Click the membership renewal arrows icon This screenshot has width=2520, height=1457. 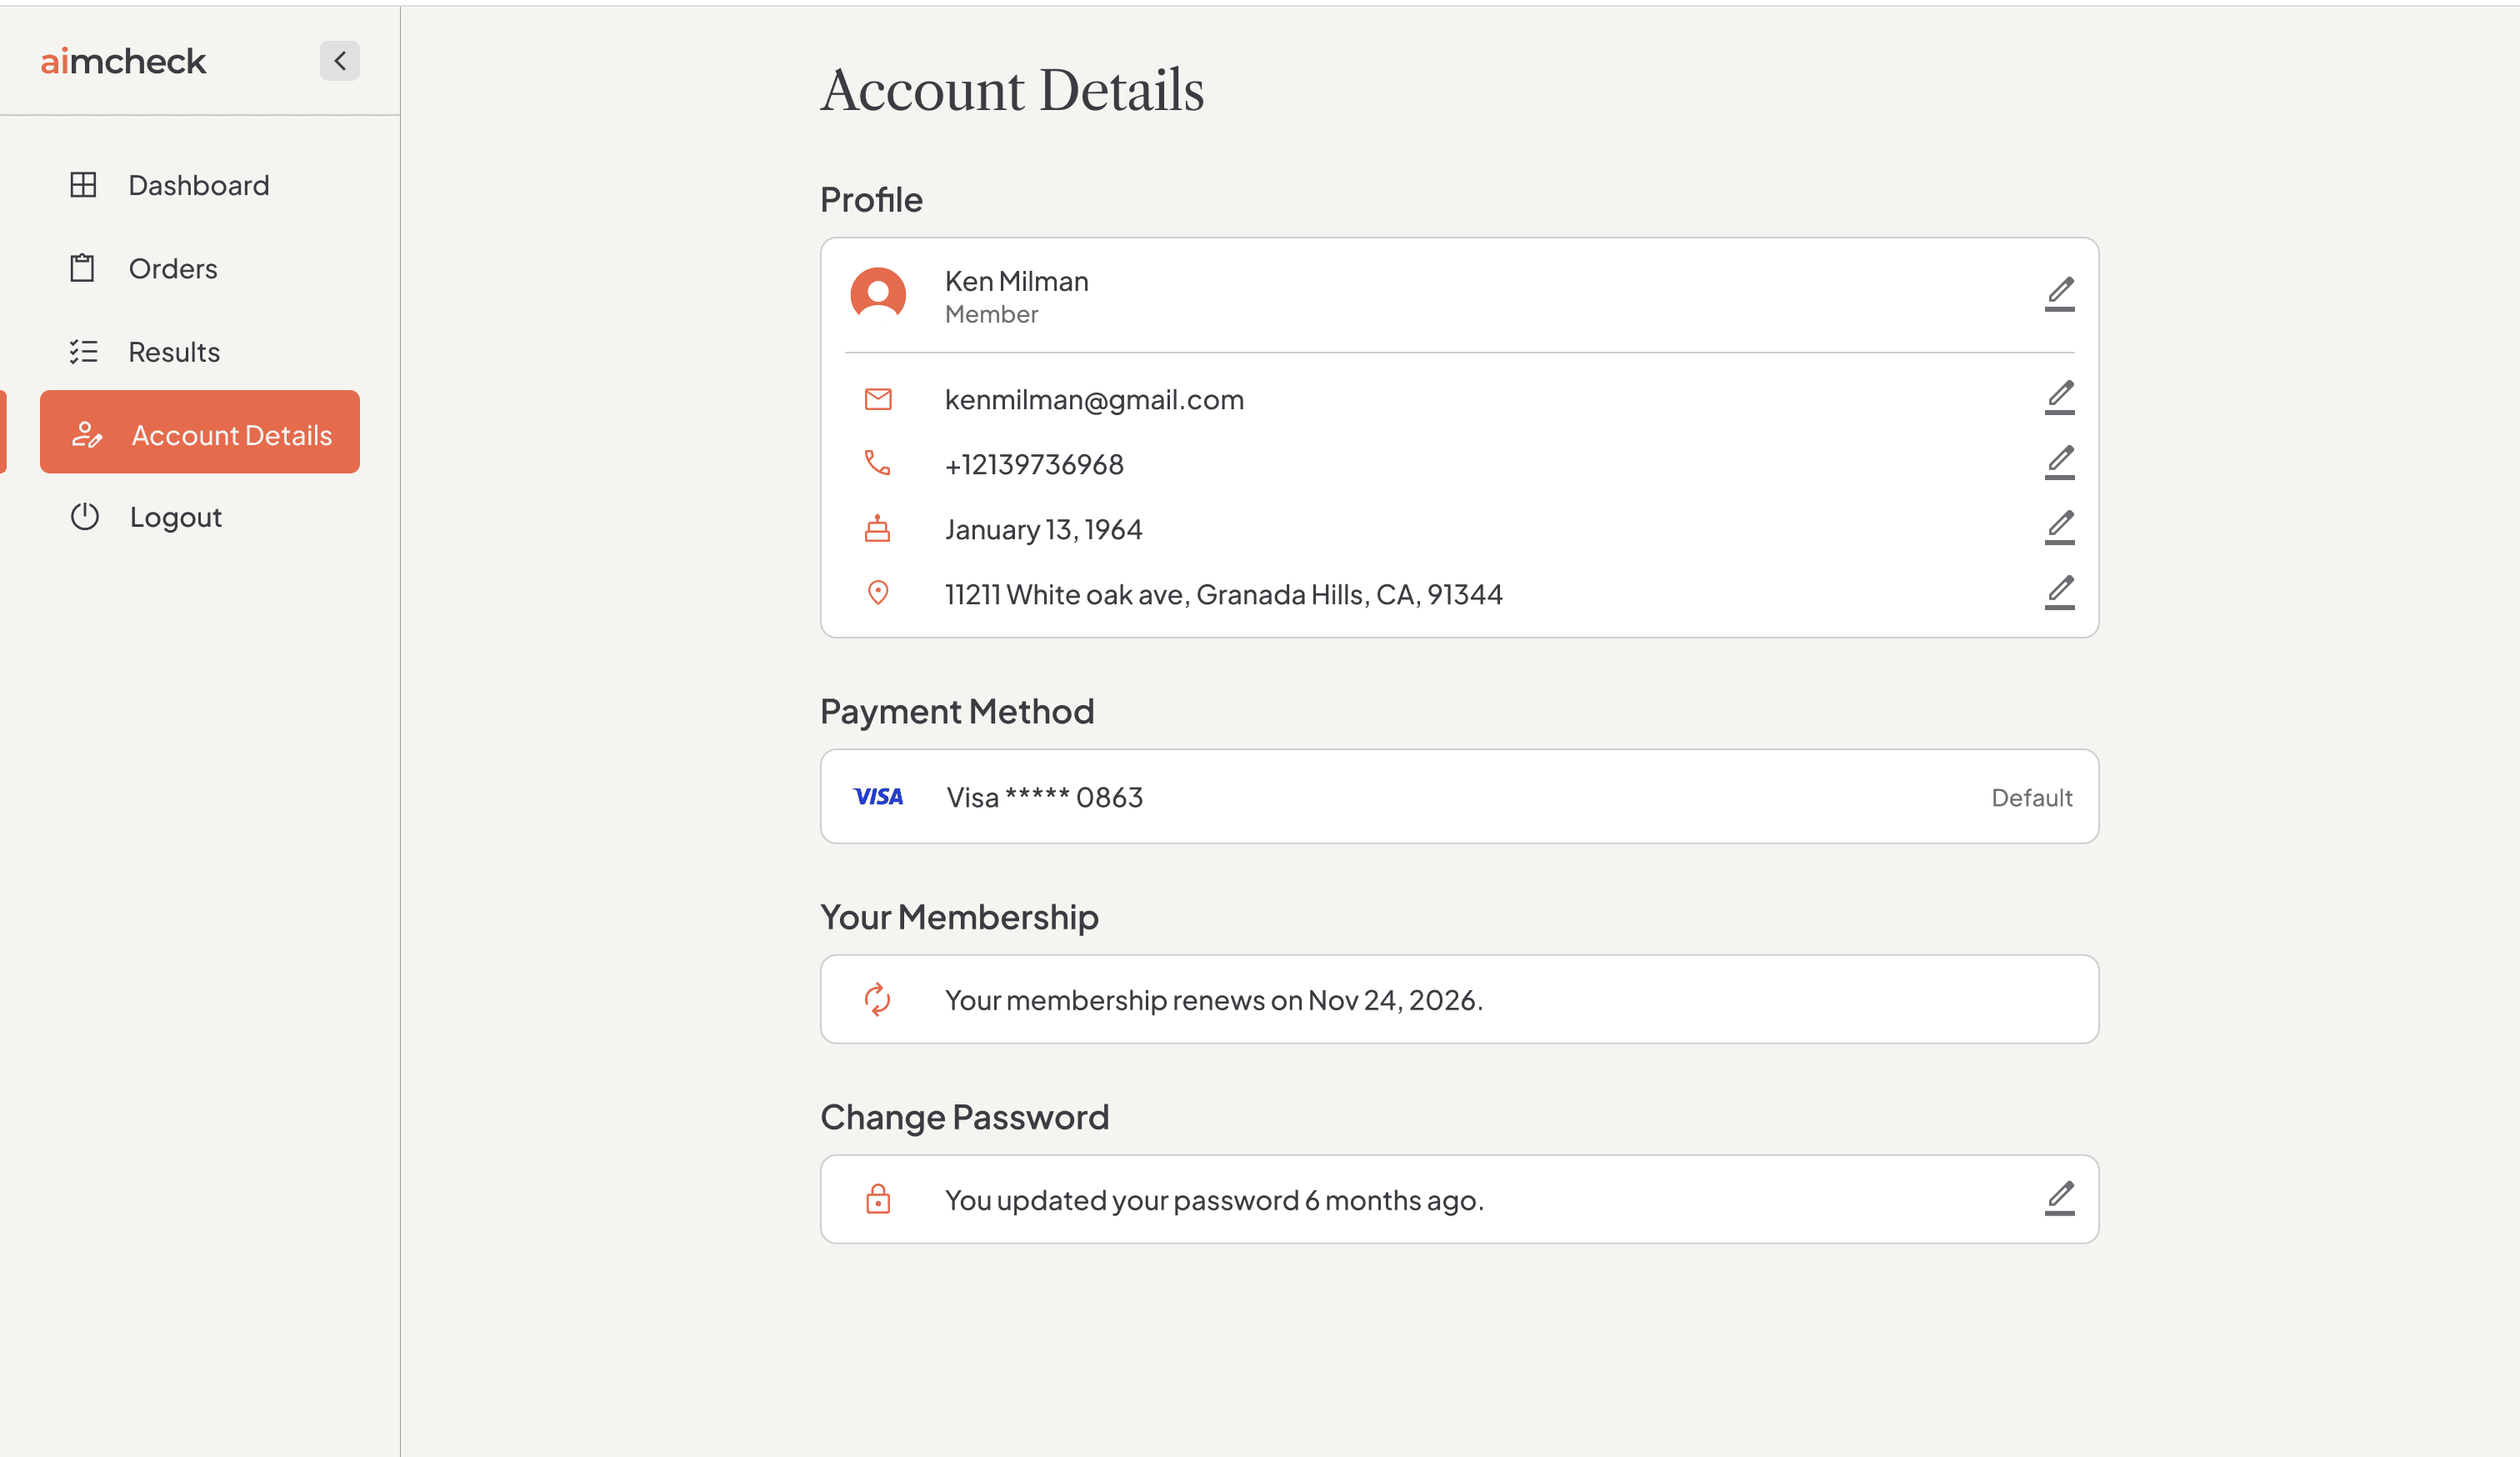877,999
